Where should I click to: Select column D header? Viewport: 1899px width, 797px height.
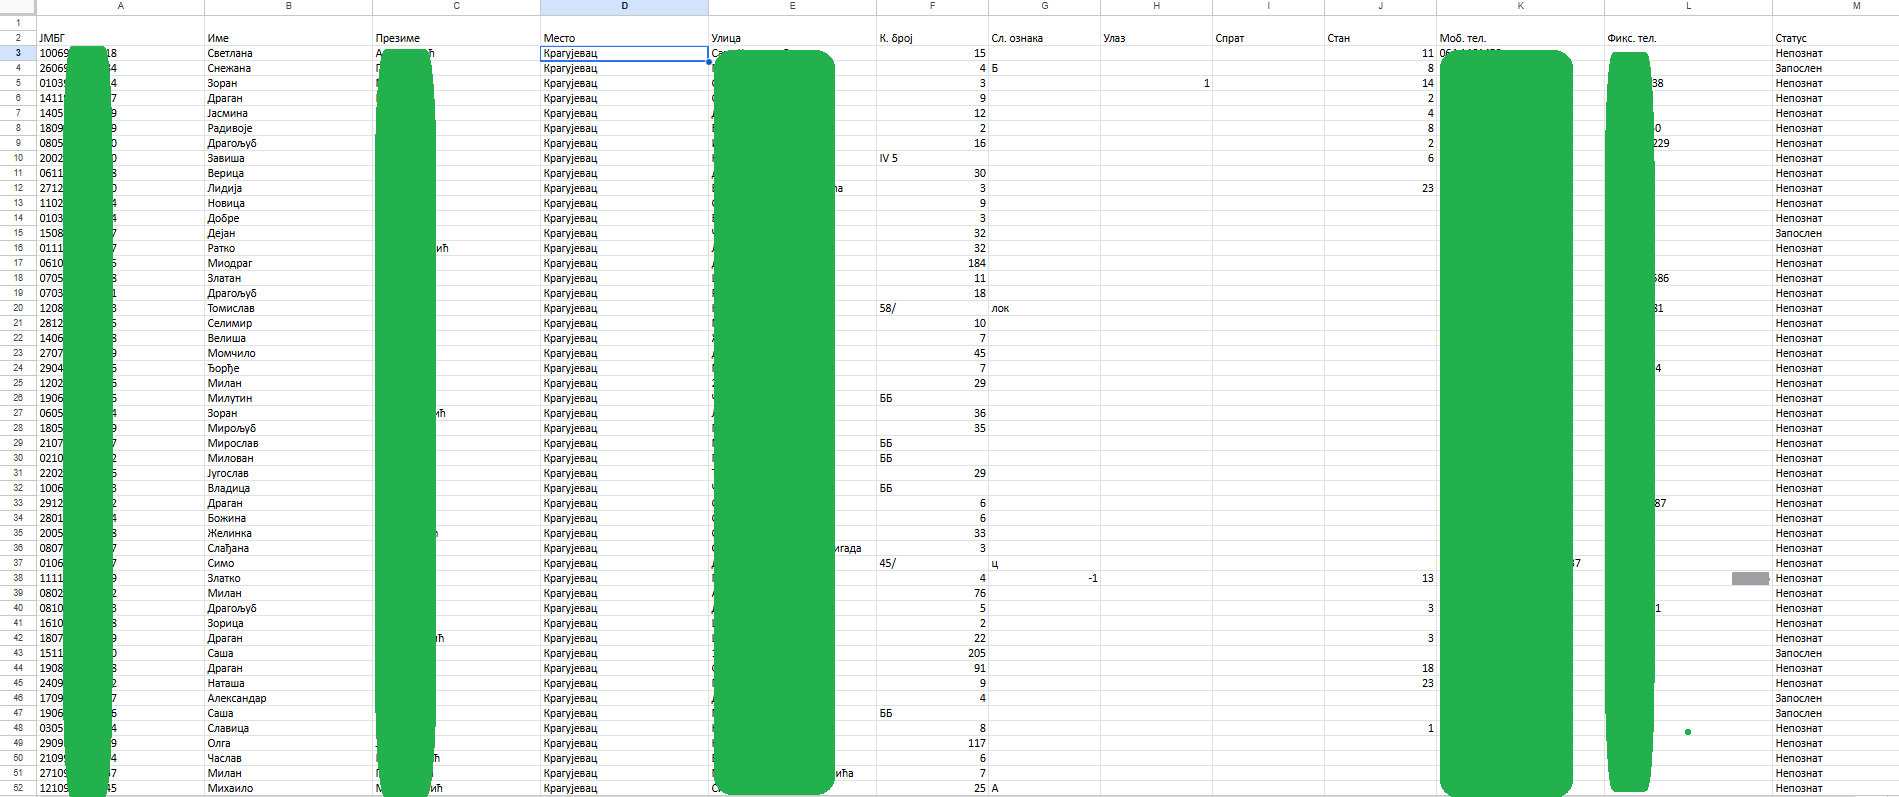(x=624, y=6)
